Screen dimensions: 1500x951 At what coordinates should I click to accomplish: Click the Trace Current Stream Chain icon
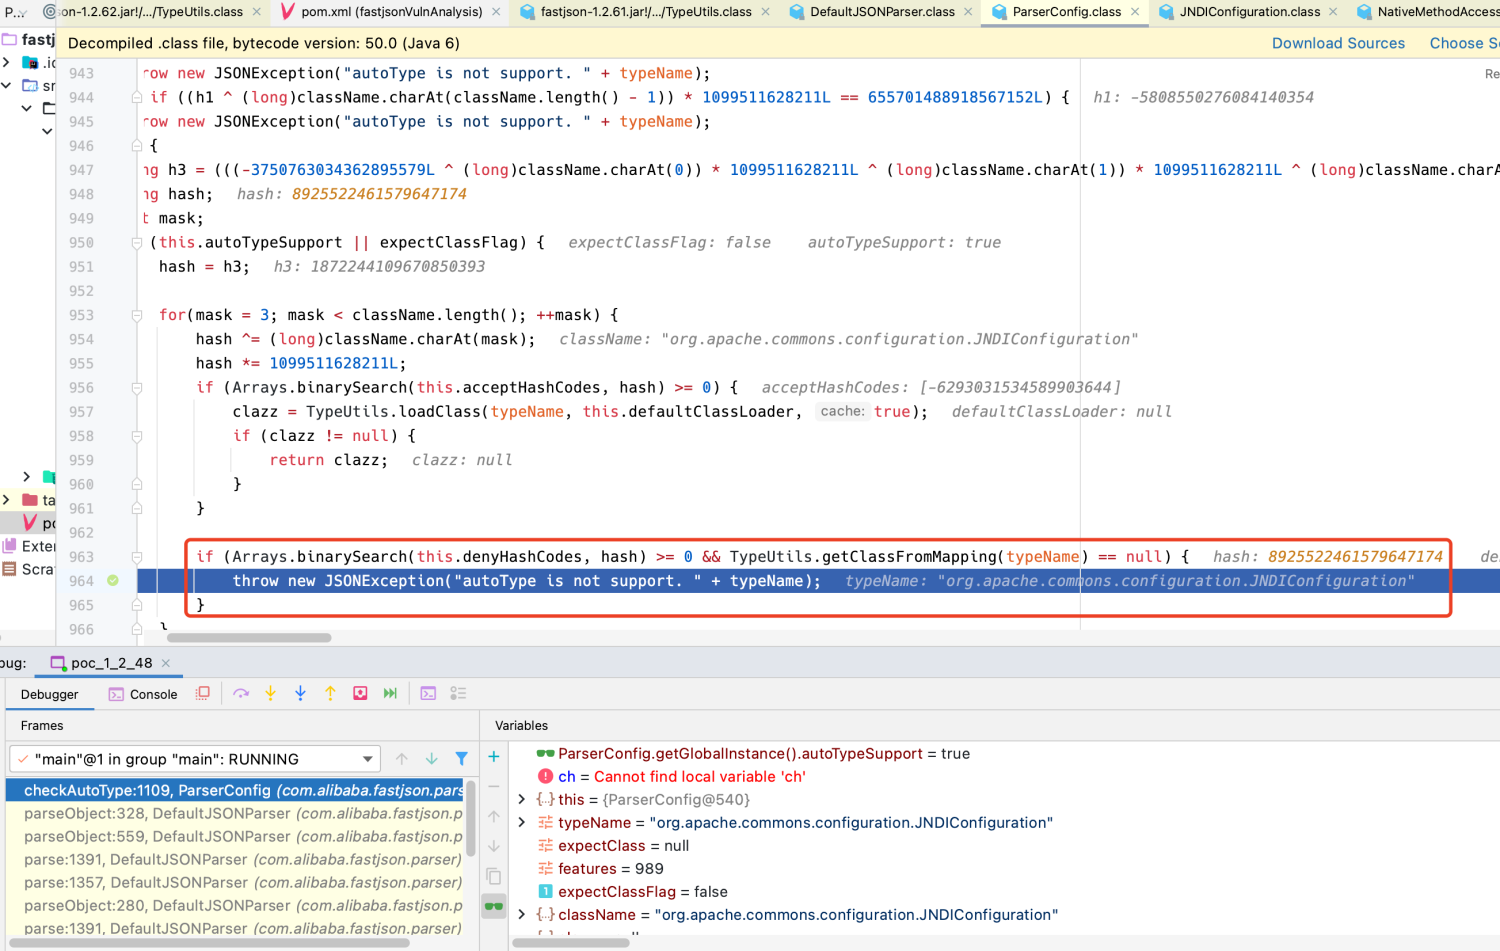[x=458, y=693]
